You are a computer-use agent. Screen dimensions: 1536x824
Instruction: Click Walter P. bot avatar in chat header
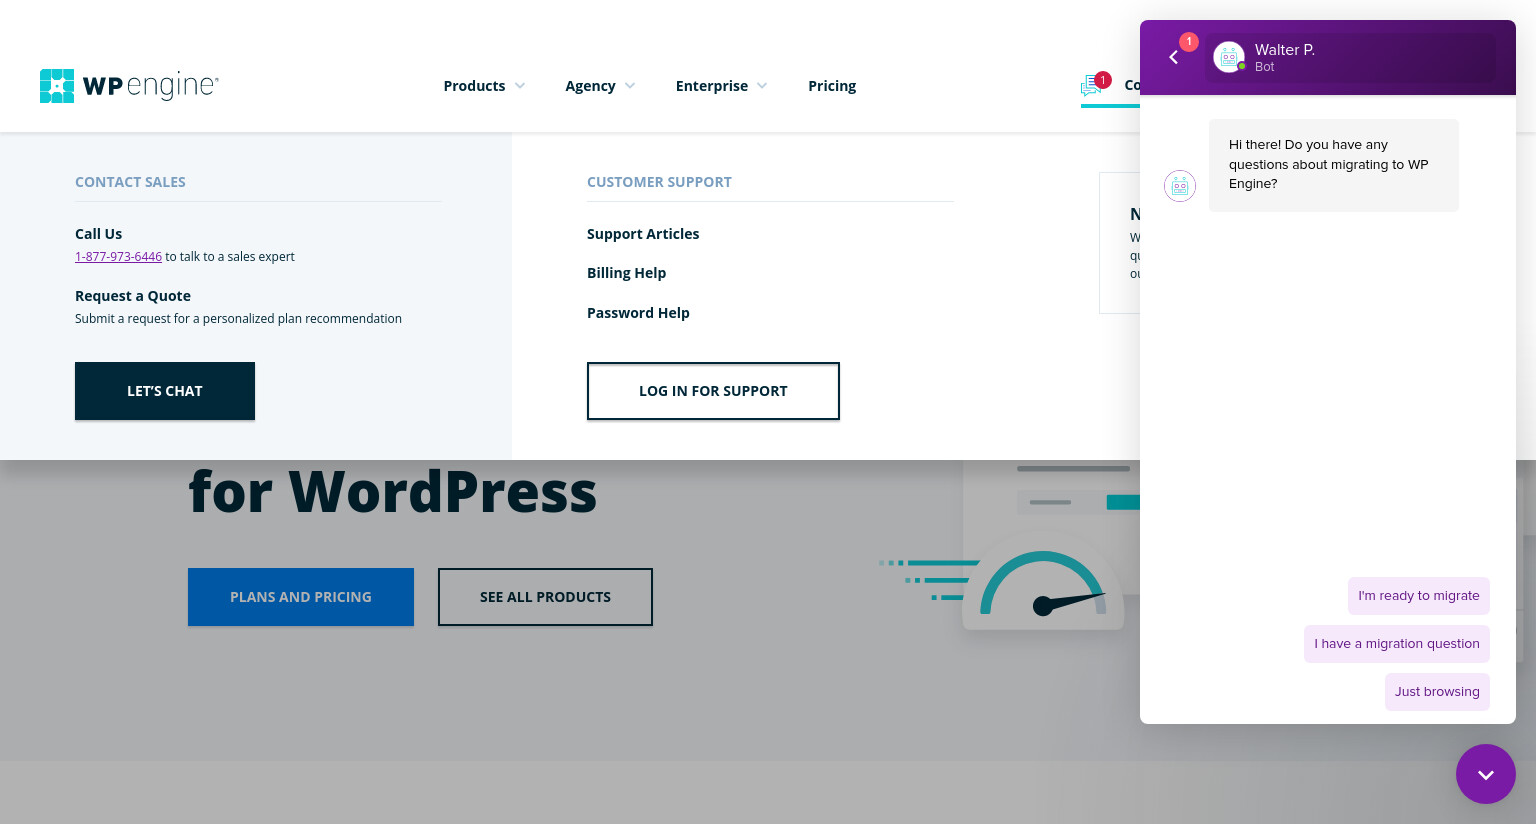[1229, 57]
